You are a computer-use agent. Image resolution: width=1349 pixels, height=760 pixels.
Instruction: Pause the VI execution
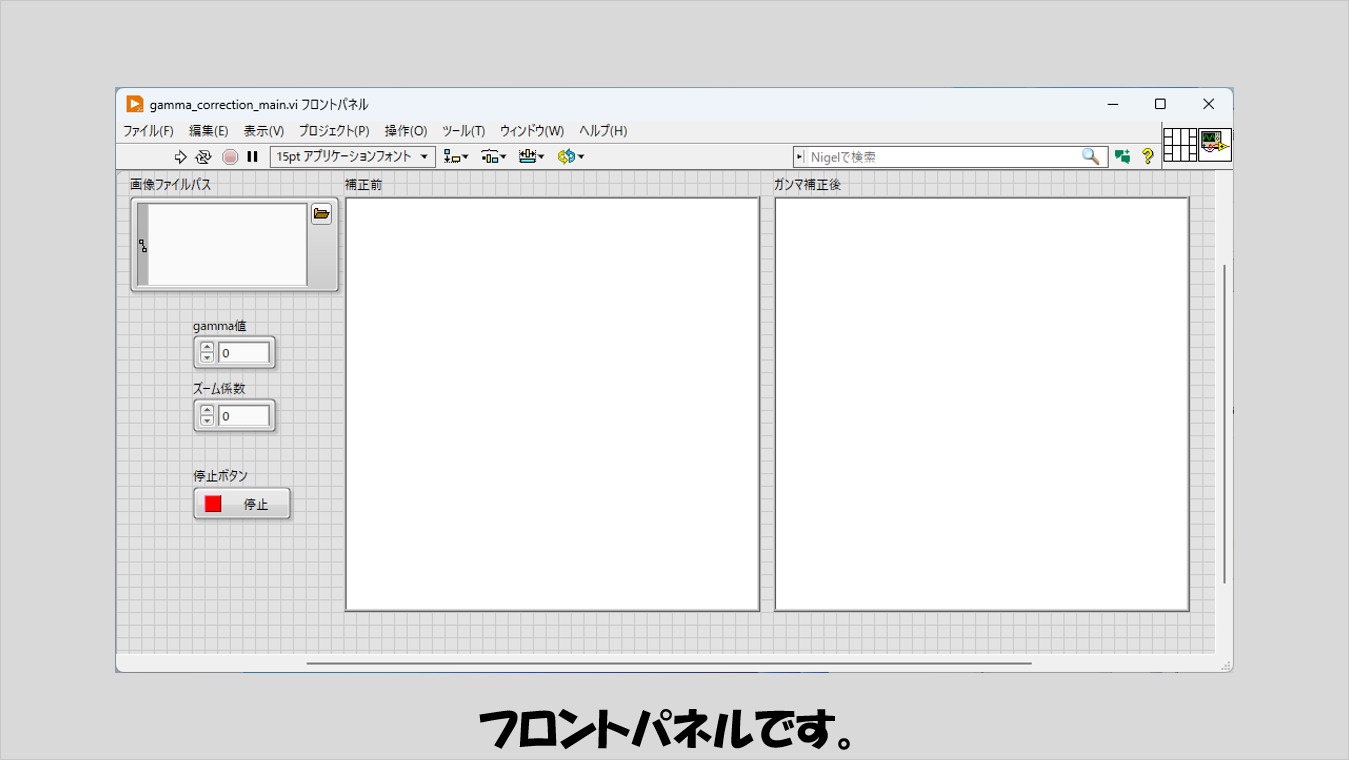click(x=253, y=157)
